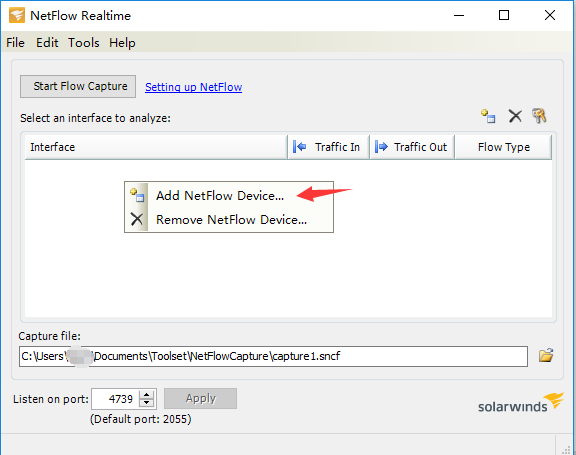Choose Remove NetFlow Device... in context menu
The image size is (576, 455).
click(229, 220)
